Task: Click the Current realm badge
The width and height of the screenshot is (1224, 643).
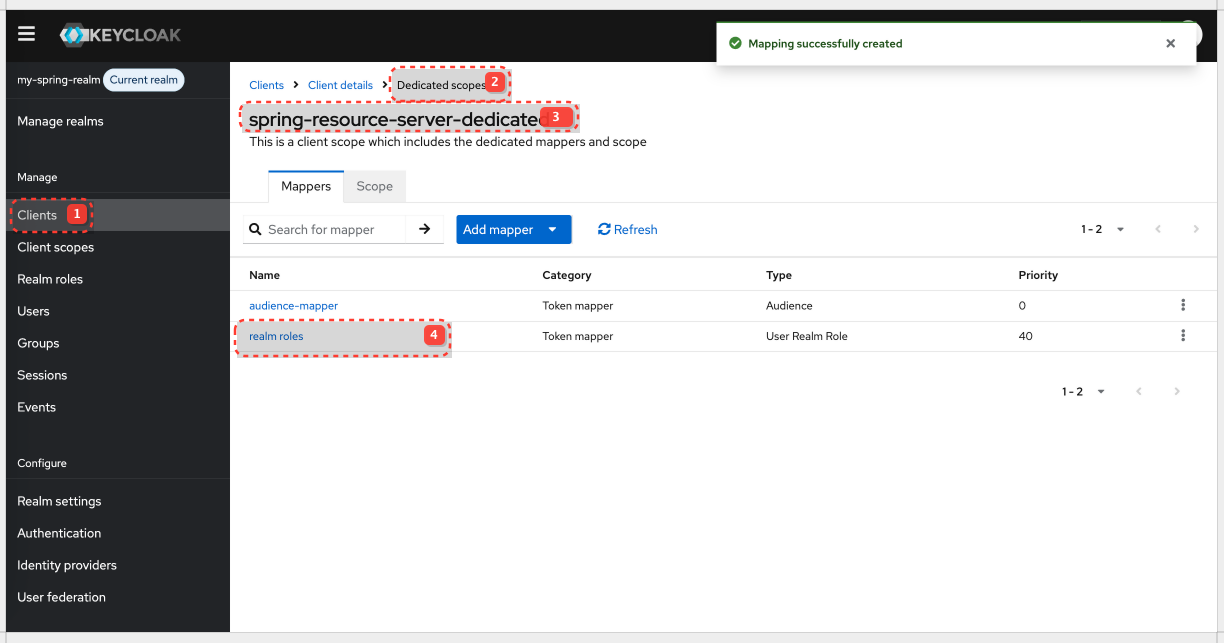Action: 143,80
